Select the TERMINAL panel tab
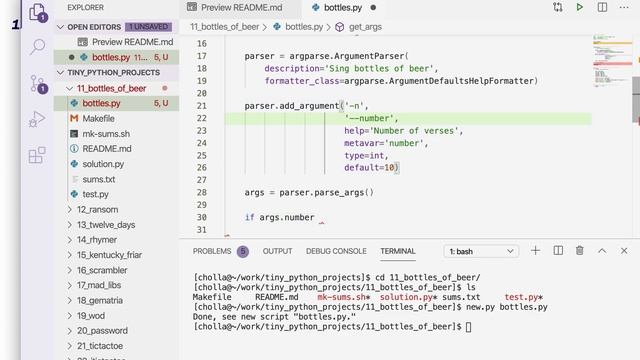This screenshot has width=640, height=360. tap(398, 251)
